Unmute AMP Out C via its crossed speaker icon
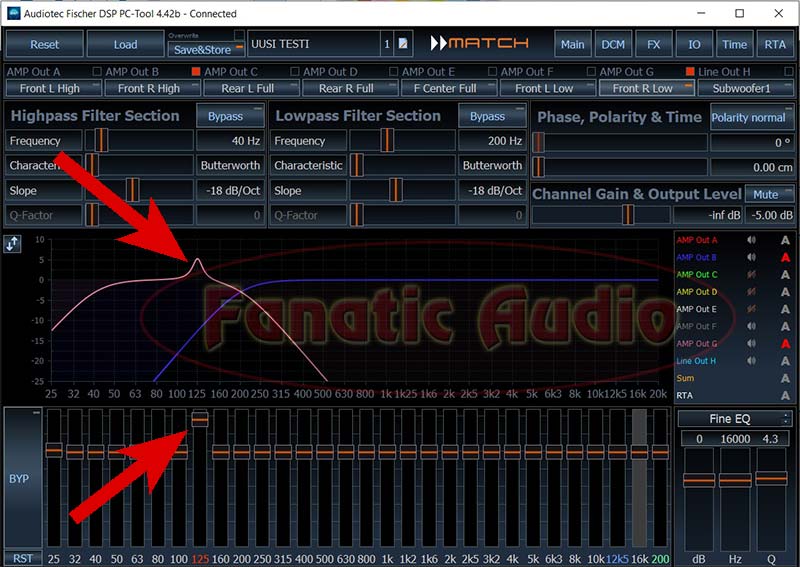 click(752, 275)
